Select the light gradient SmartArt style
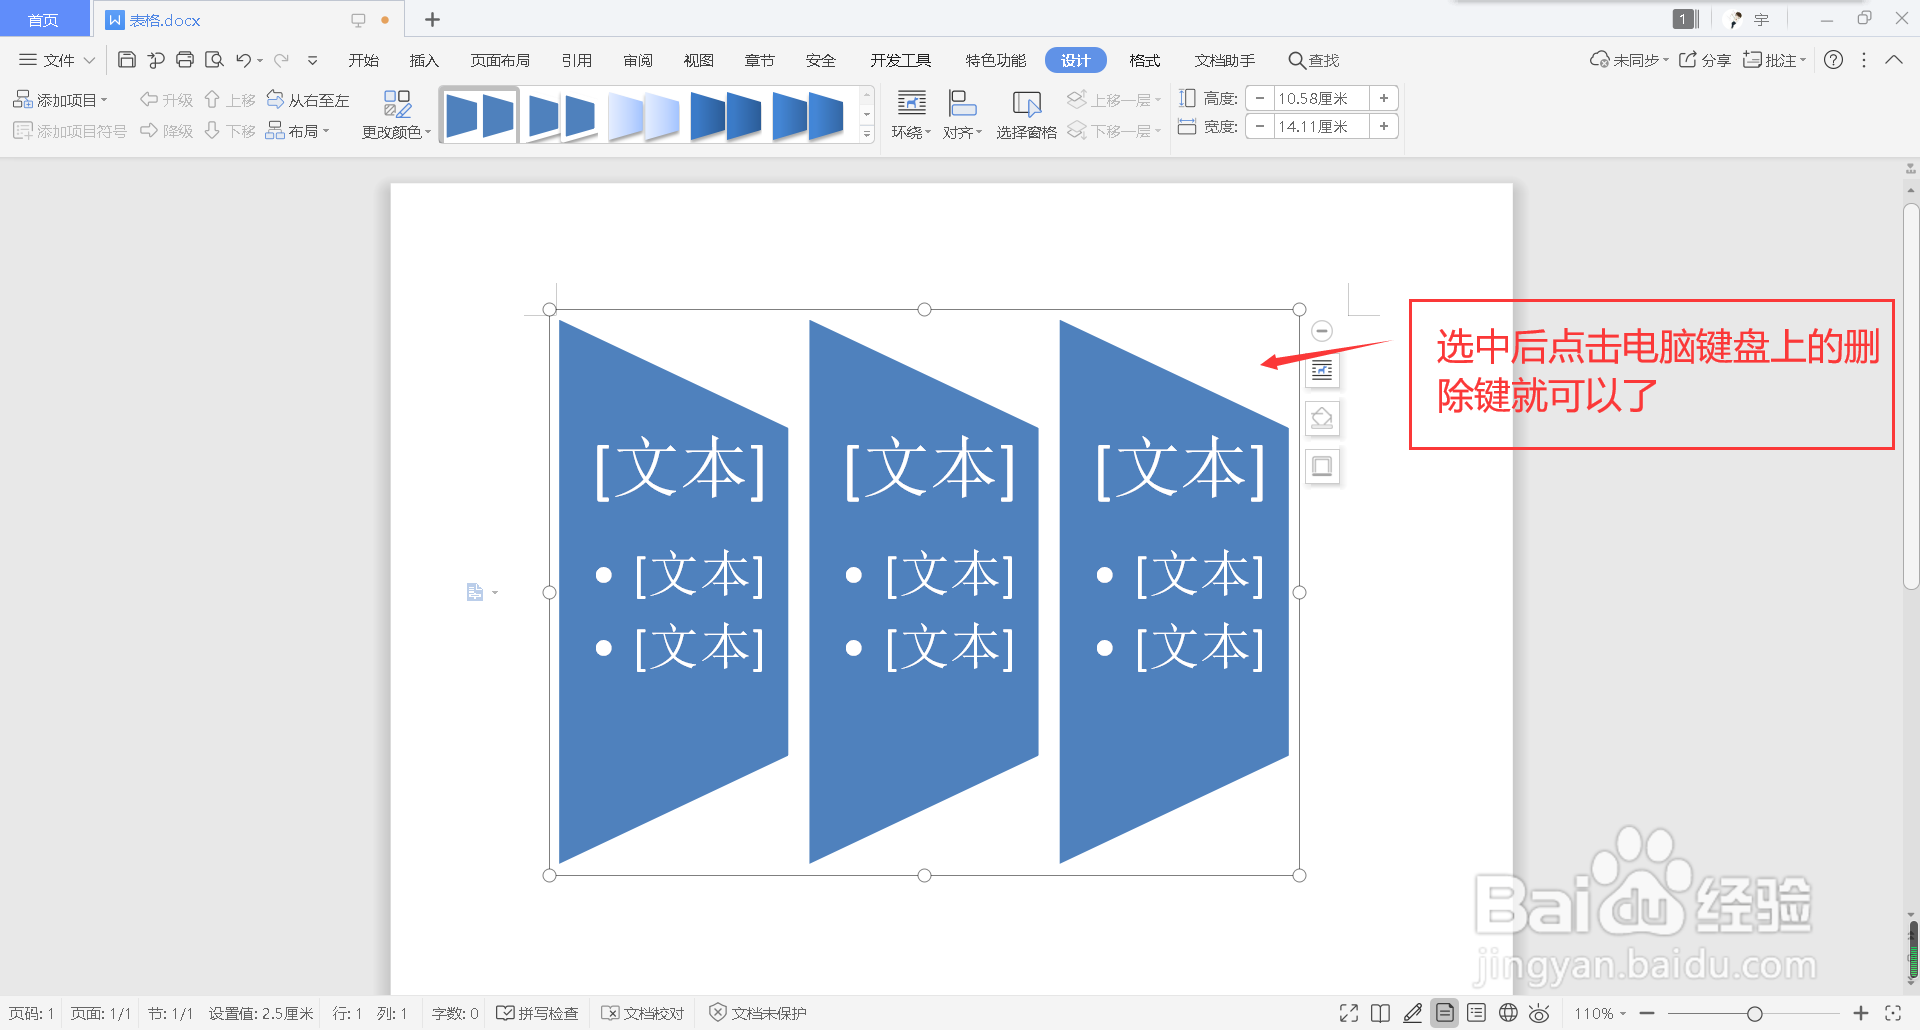This screenshot has height=1030, width=1920. [644, 116]
